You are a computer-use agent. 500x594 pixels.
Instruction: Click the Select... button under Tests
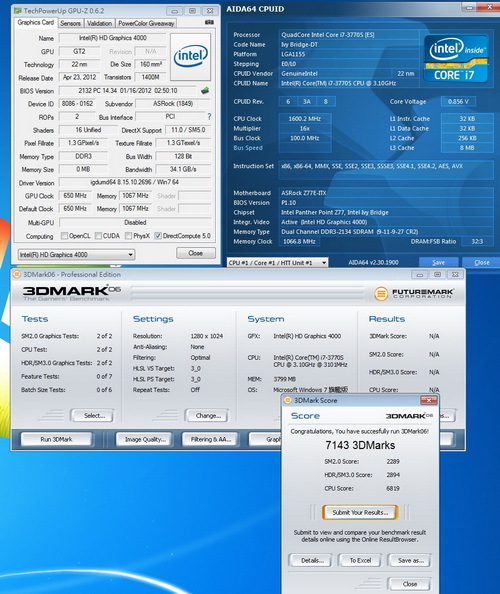tap(94, 416)
